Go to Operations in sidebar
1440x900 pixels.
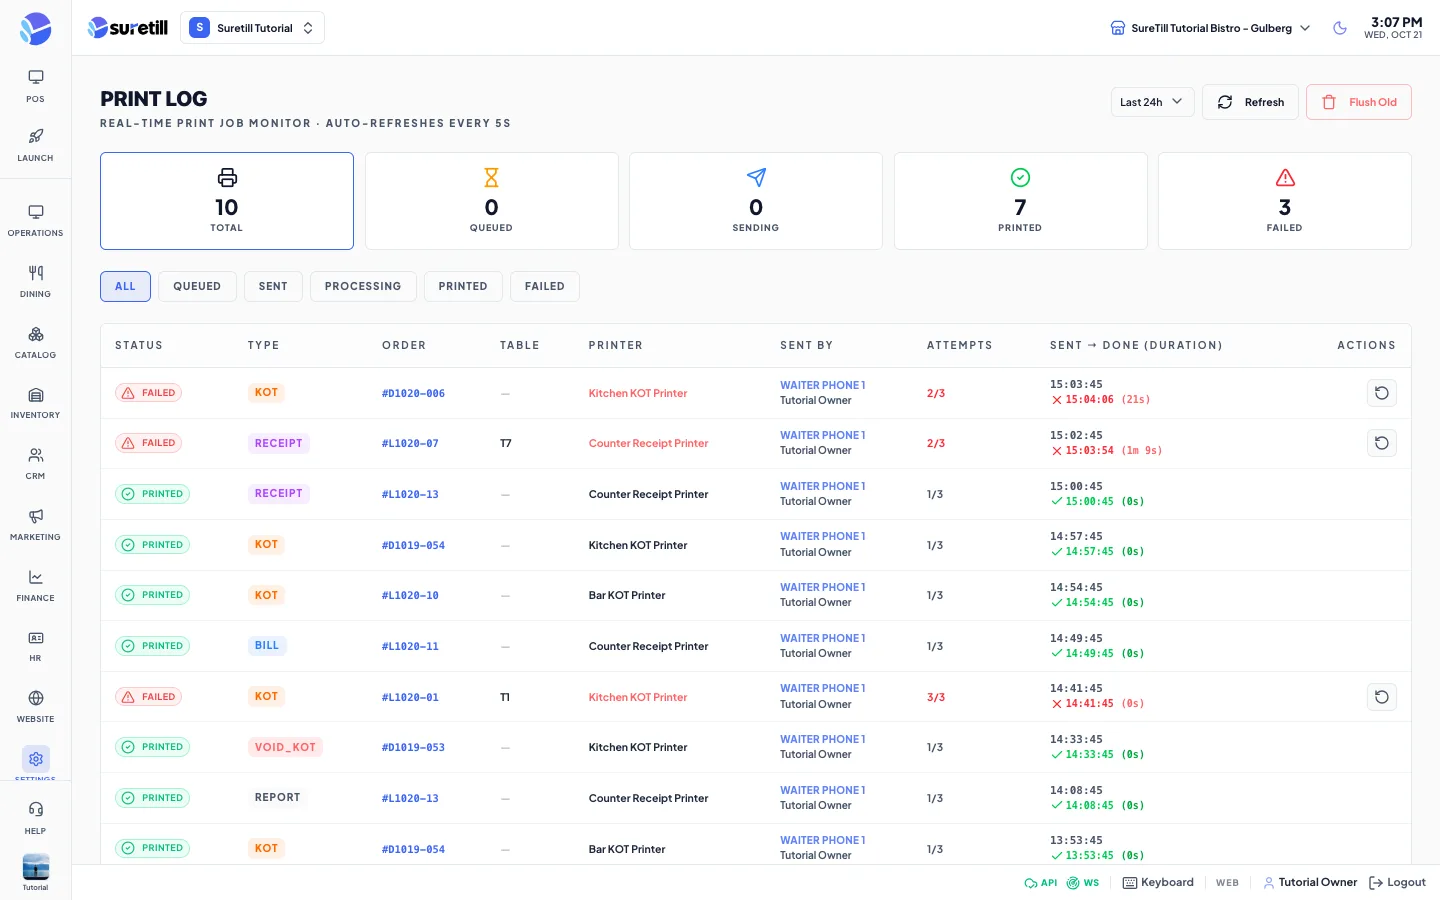(35, 220)
